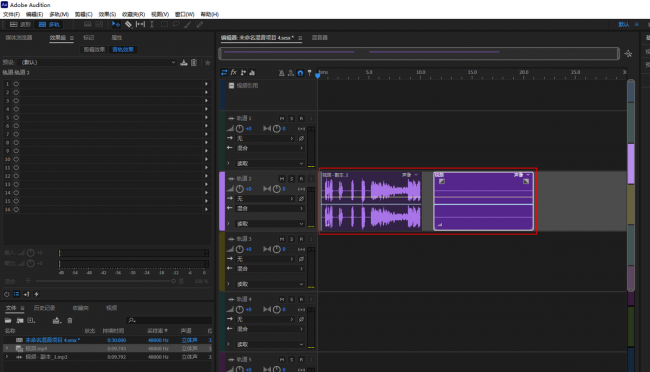650x372 pixels.
Task: Expand the mp4 file row in Files
Action: pyautogui.click(x=7, y=348)
